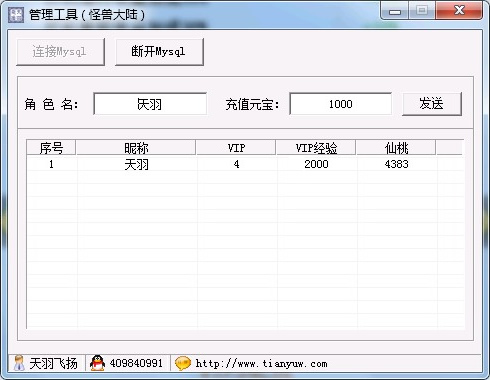
Task: Click the 角色名 label
Action: tap(51, 104)
